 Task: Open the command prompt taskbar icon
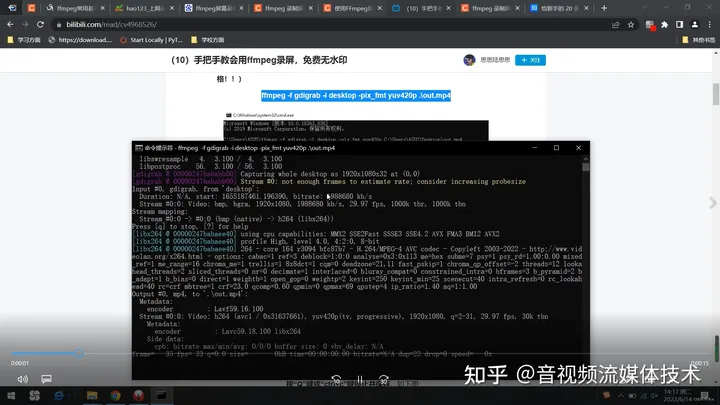[x=161, y=395]
